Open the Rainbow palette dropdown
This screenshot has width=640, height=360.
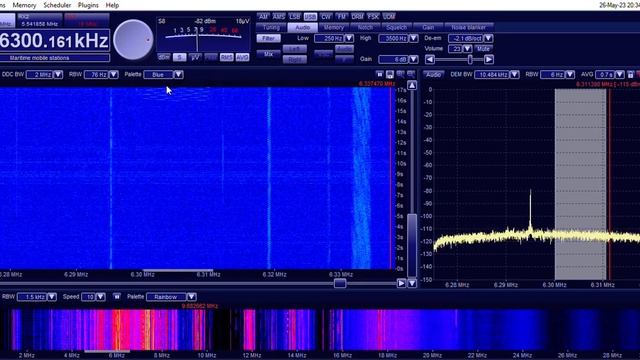191,297
